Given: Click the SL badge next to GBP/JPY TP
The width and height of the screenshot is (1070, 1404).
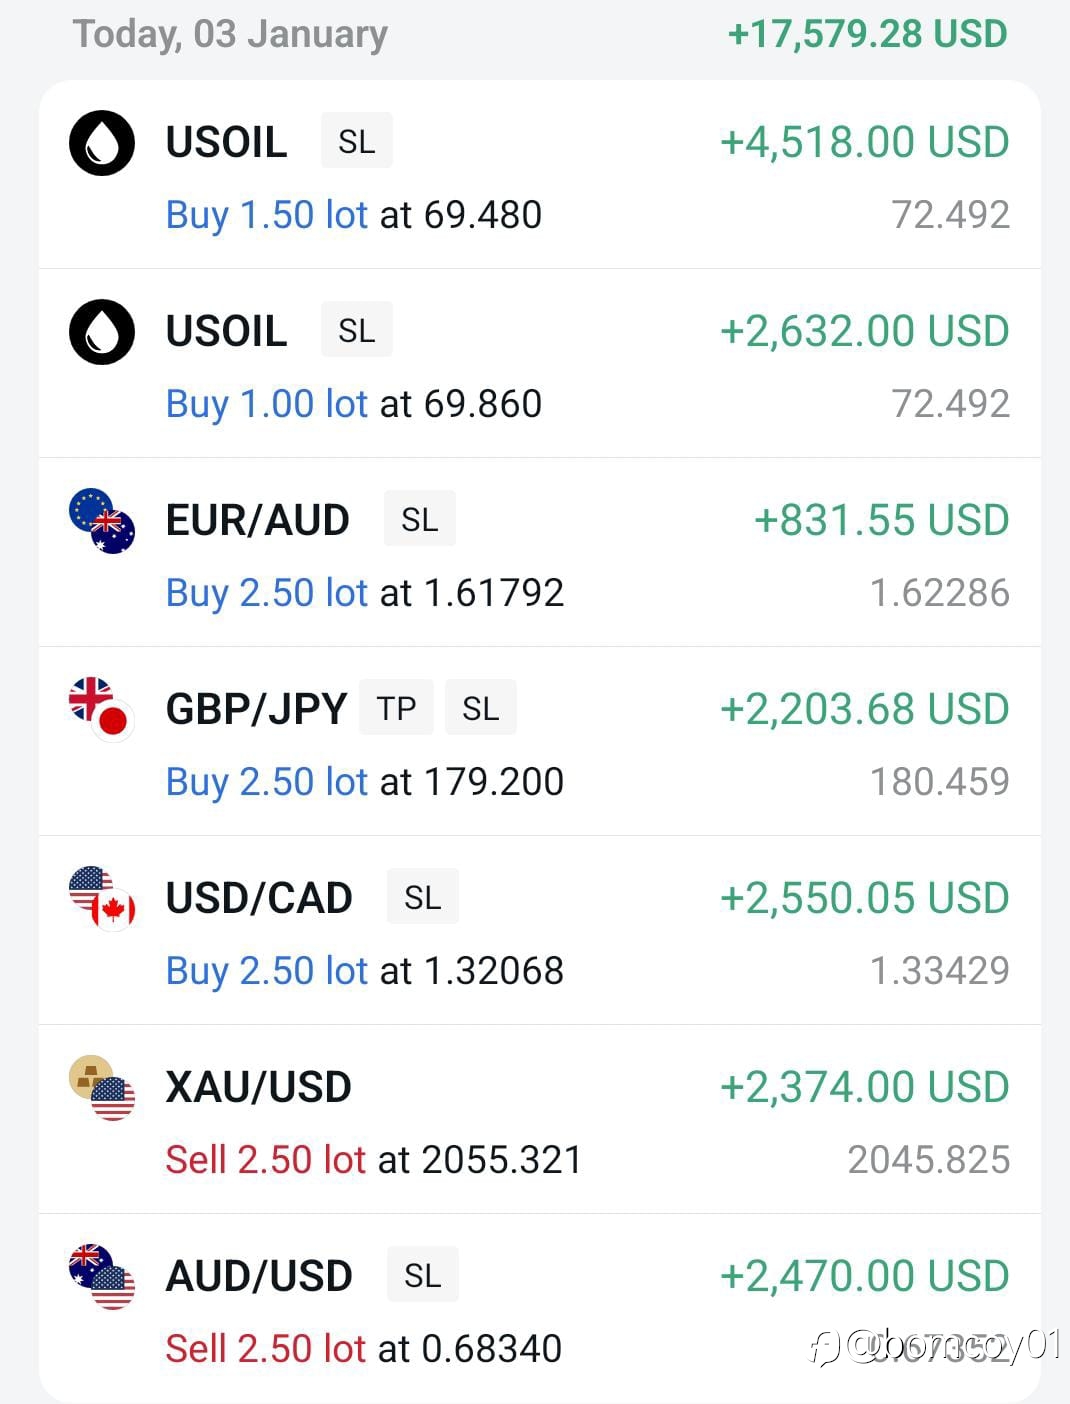Looking at the screenshot, I should [x=480, y=708].
